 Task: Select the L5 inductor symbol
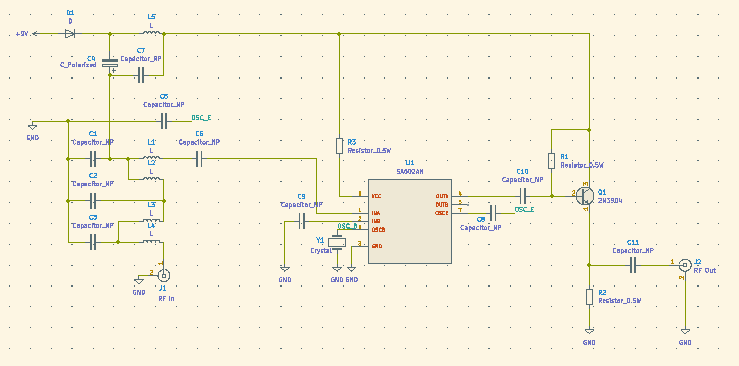pos(152,33)
